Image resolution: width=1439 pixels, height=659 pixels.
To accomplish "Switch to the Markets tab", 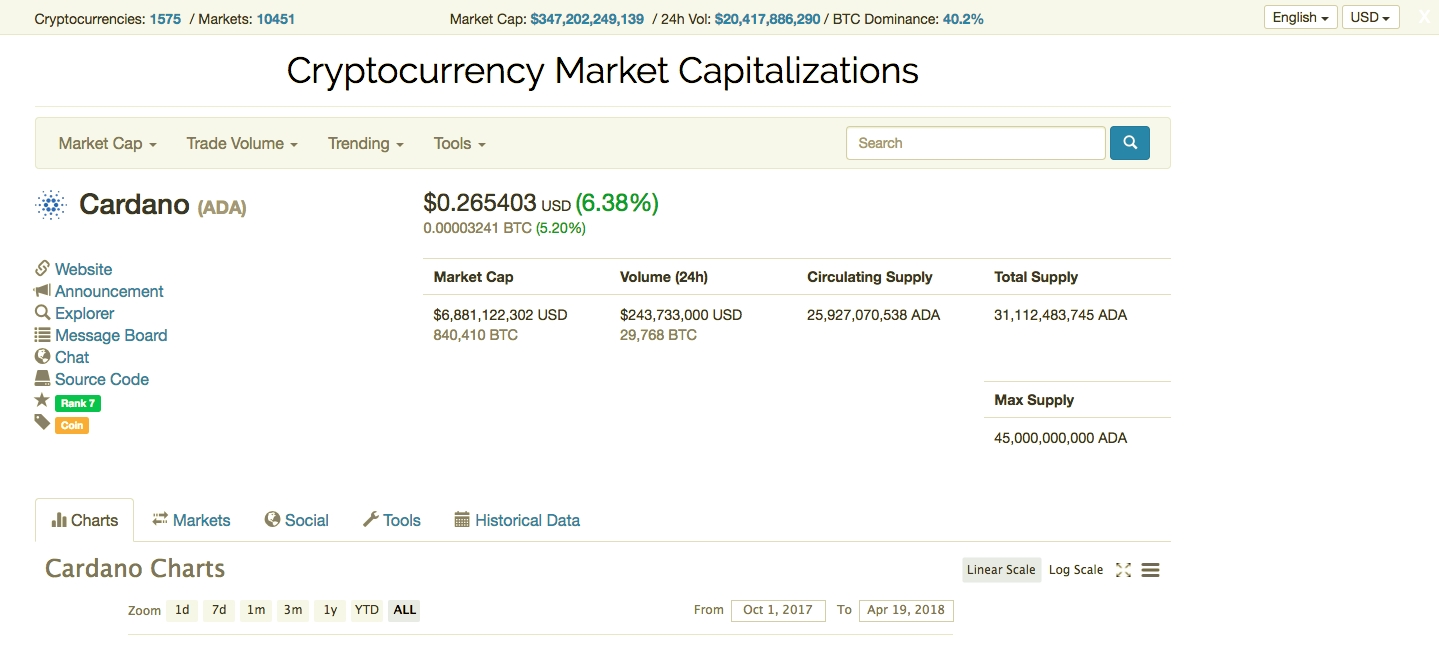I will pos(191,520).
